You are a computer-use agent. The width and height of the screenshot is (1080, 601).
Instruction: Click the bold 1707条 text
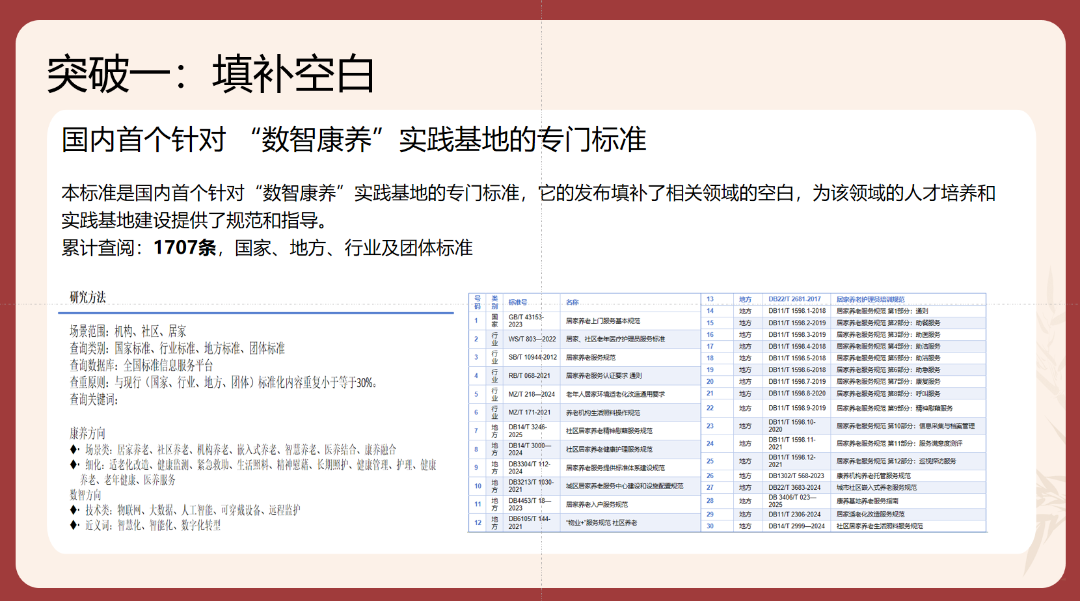pyautogui.click(x=185, y=248)
